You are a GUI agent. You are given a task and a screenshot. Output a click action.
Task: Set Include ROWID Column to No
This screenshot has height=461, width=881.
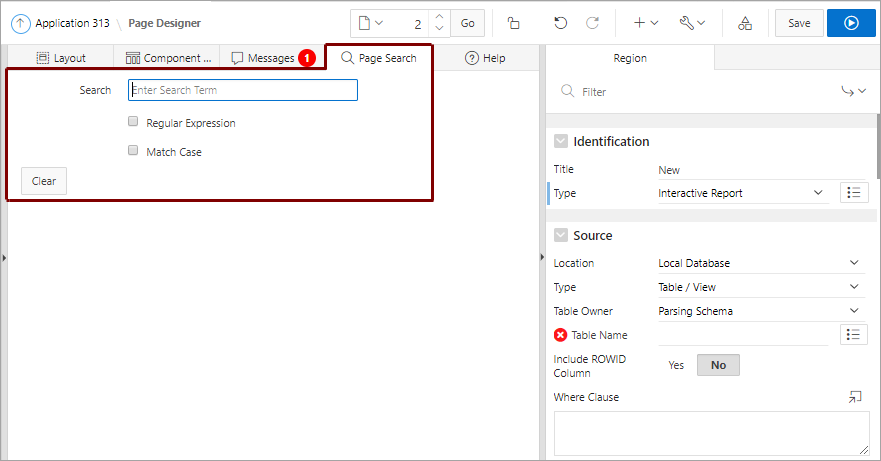718,365
